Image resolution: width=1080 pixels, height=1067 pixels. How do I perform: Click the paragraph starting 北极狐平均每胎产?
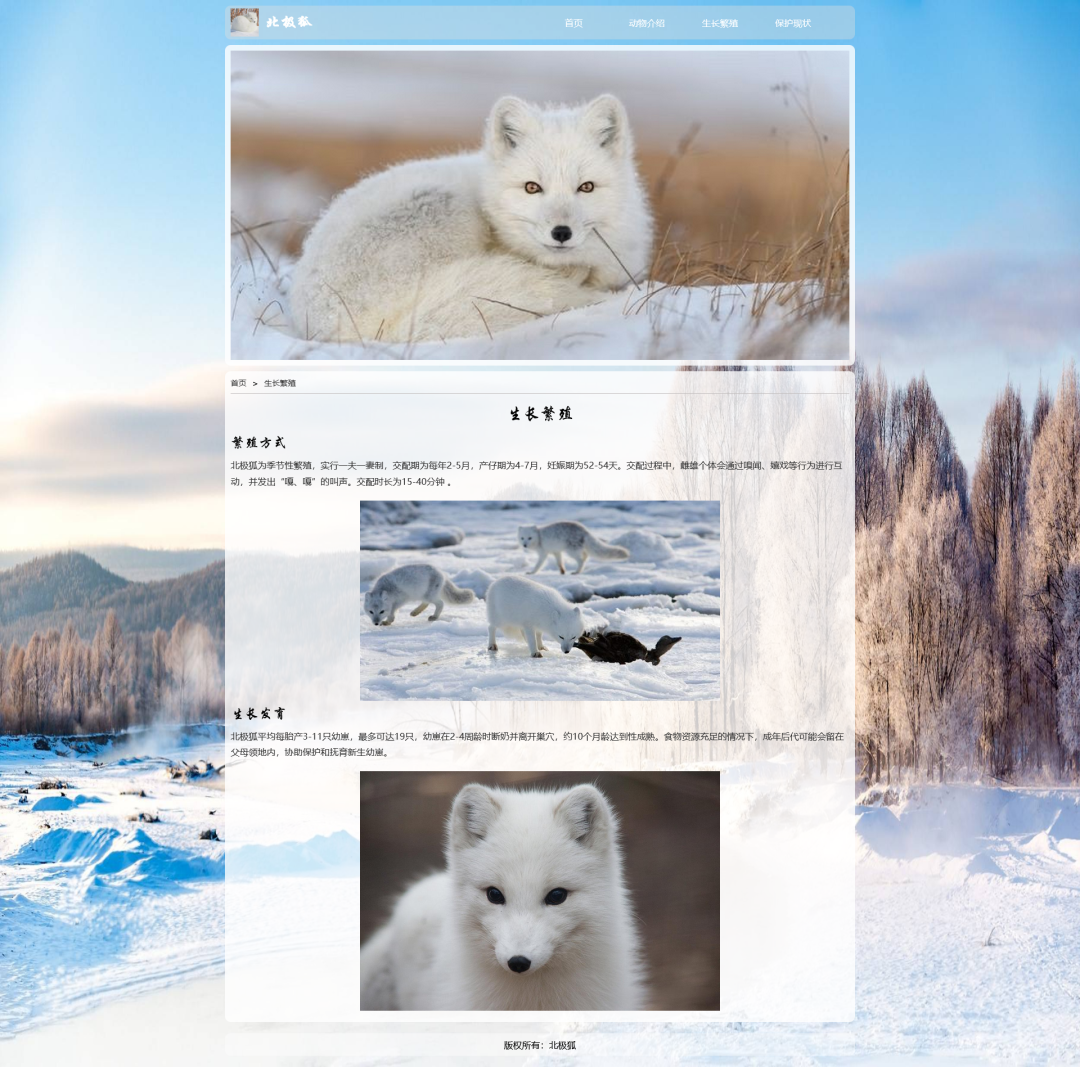click(536, 744)
